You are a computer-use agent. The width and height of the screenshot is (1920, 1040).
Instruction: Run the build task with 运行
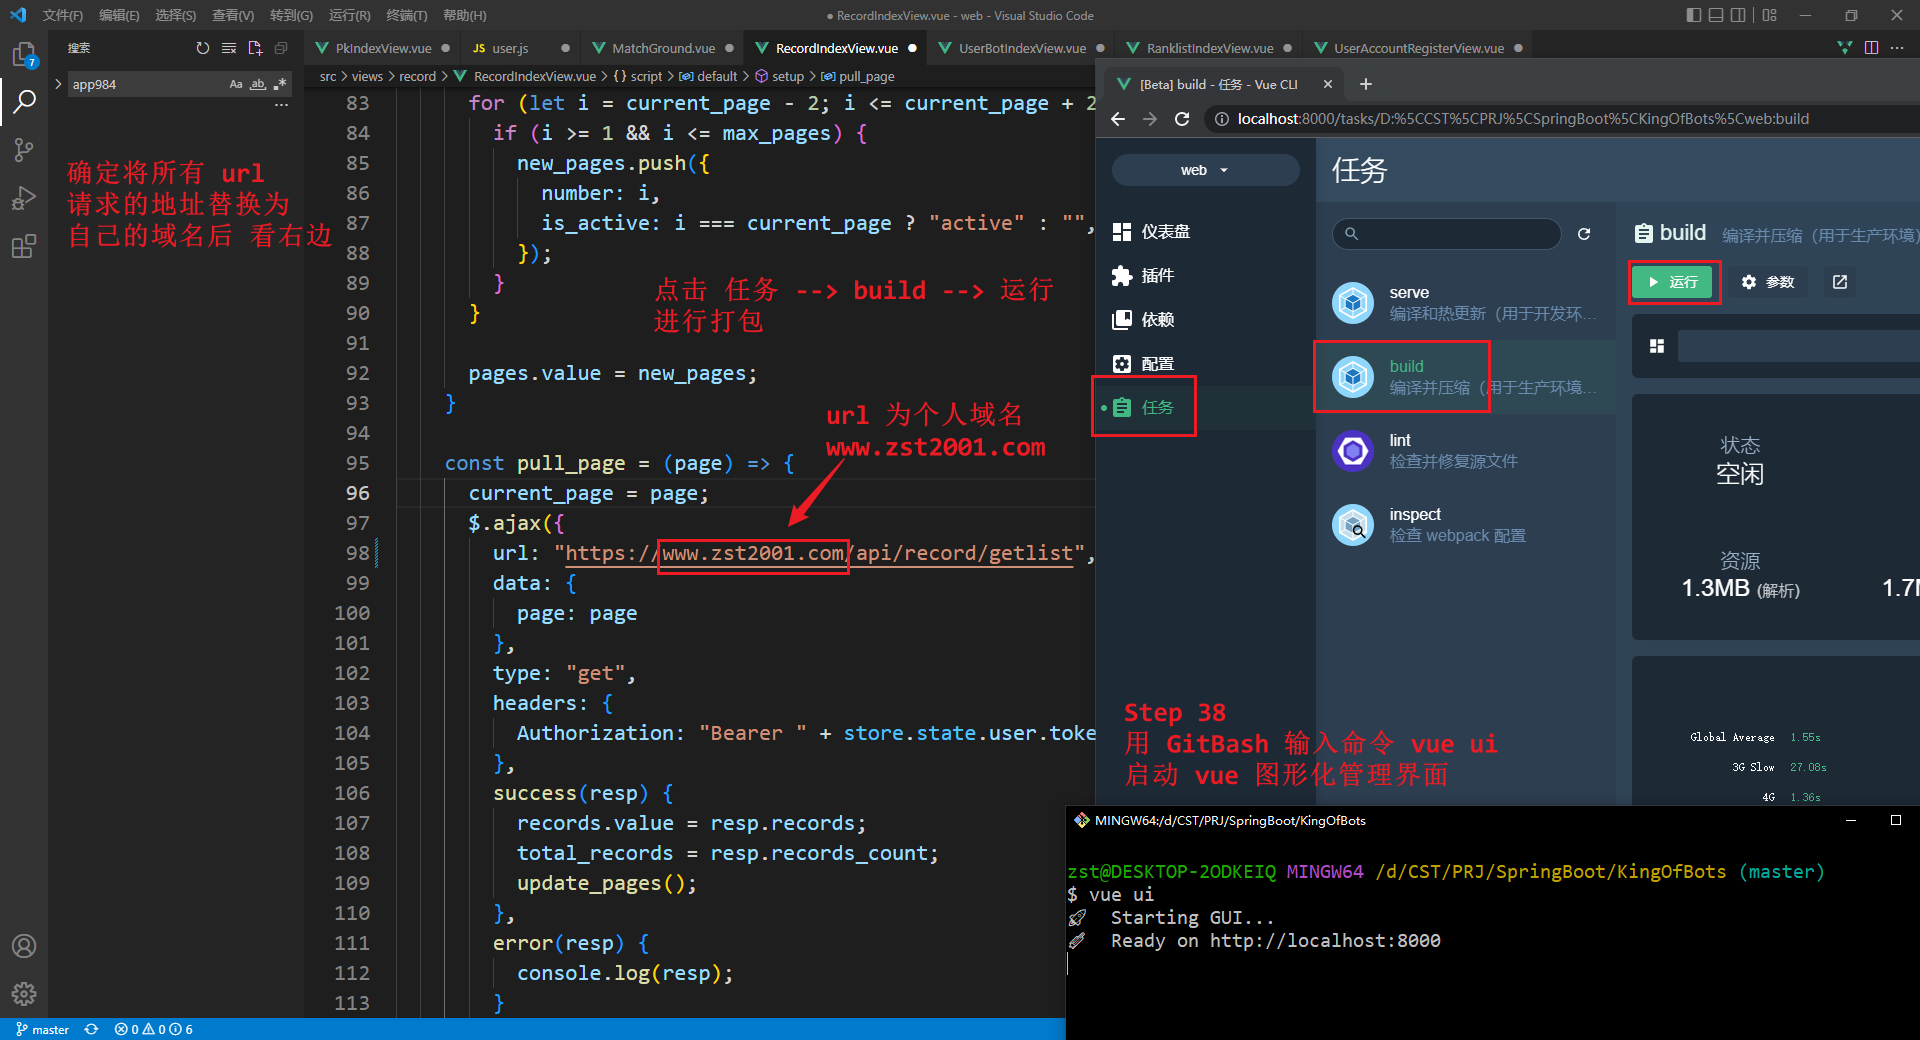click(x=1673, y=282)
